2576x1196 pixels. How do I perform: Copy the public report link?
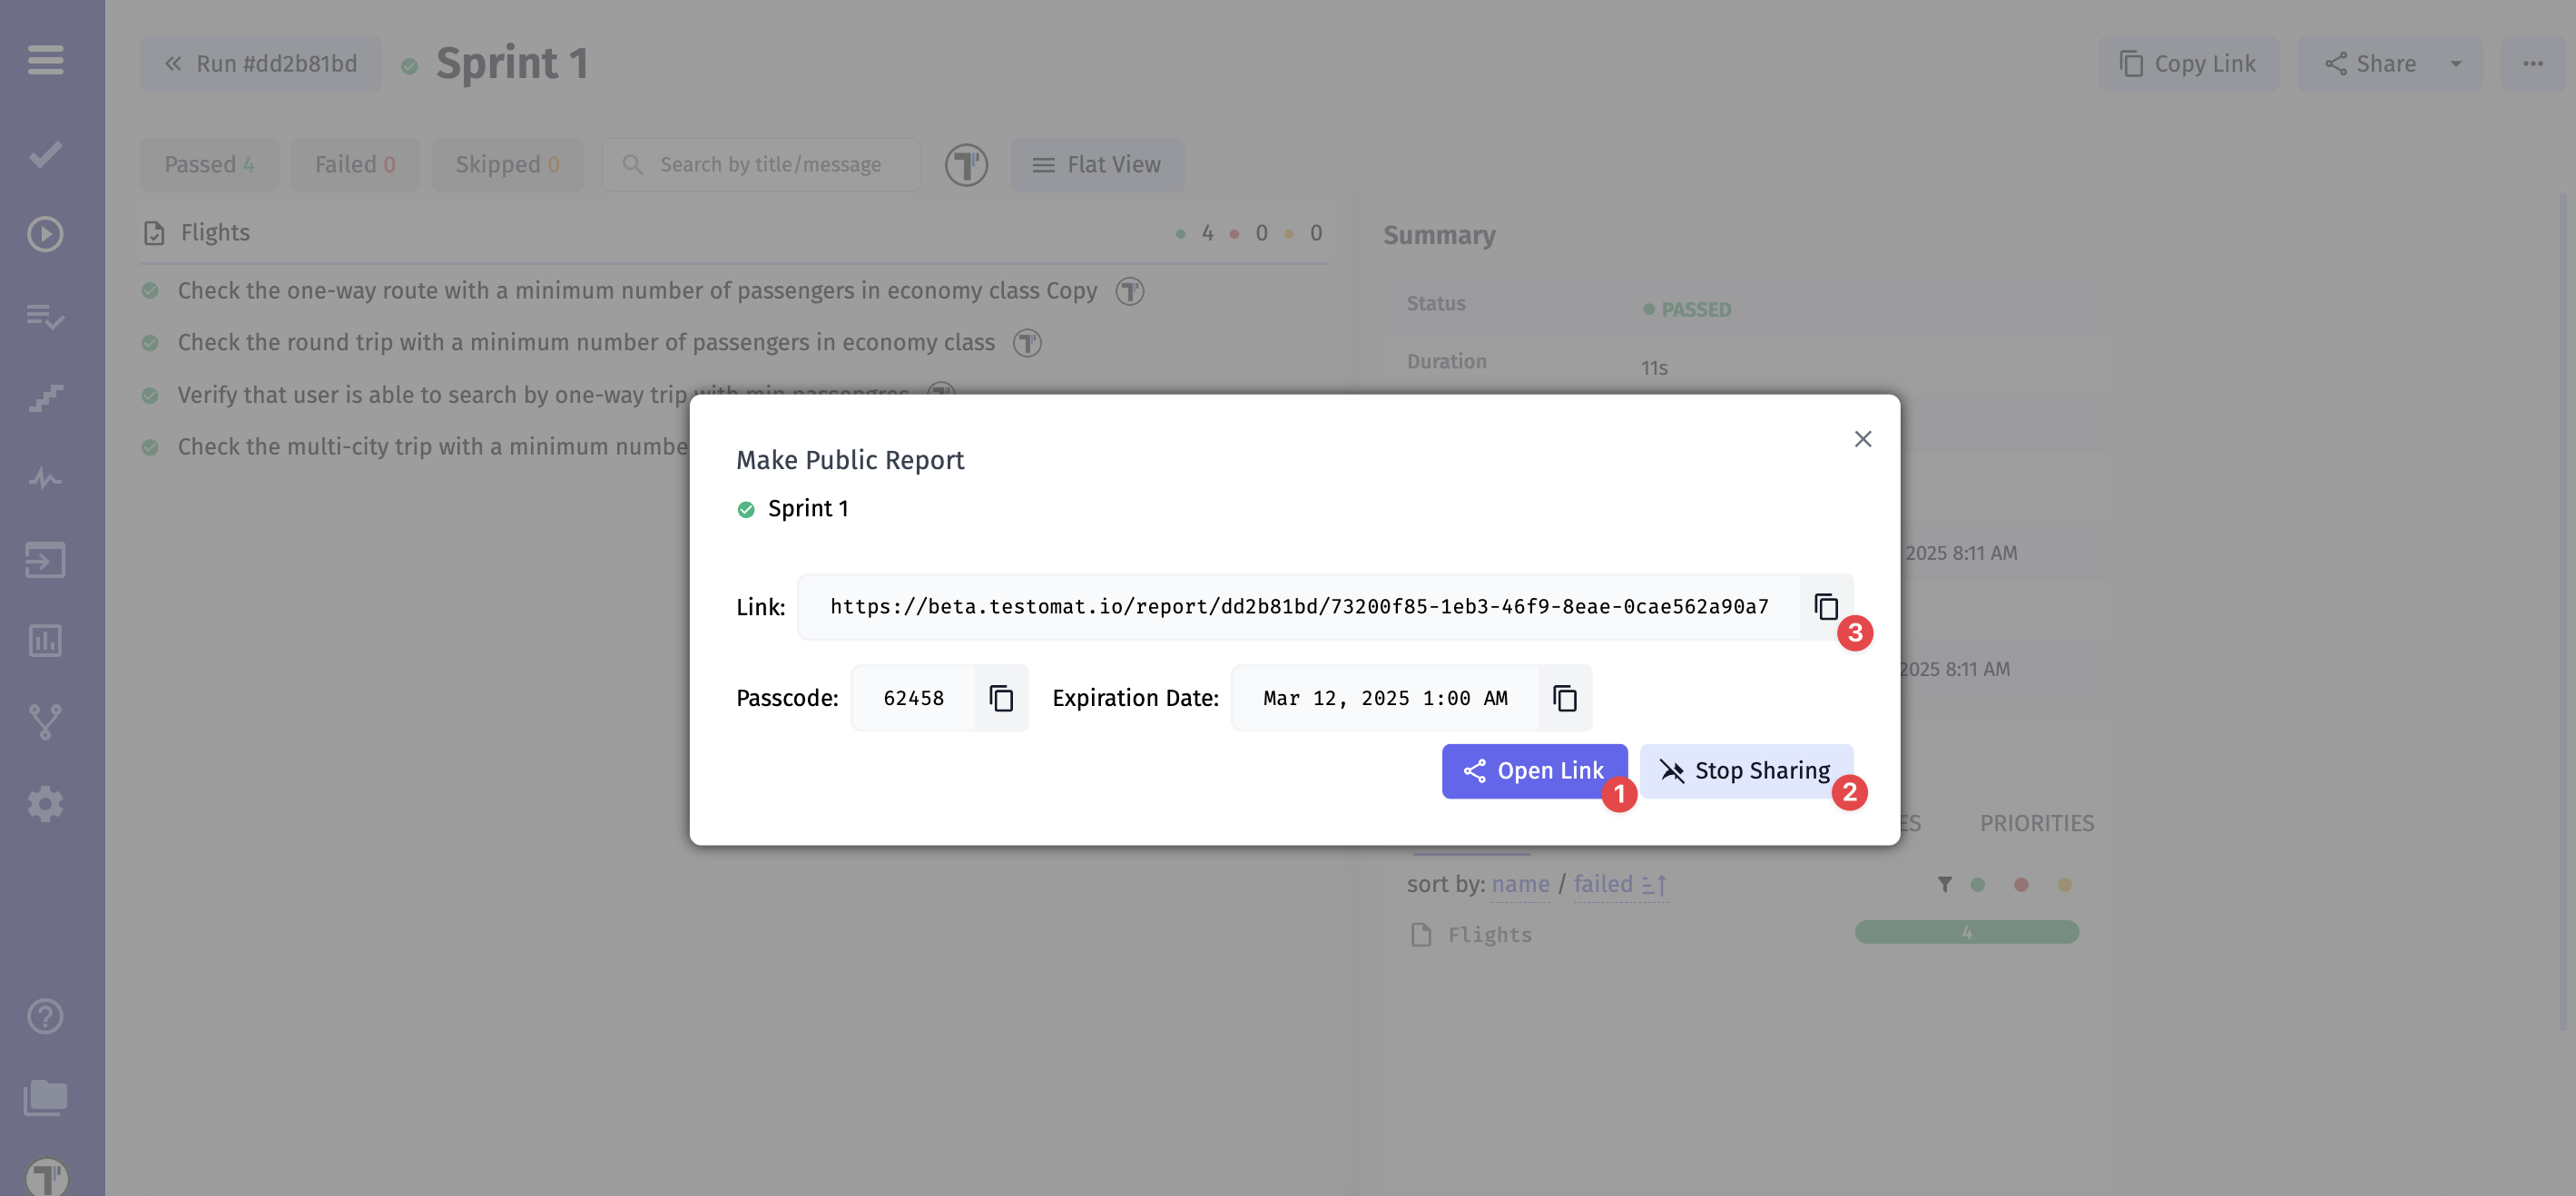1825,607
